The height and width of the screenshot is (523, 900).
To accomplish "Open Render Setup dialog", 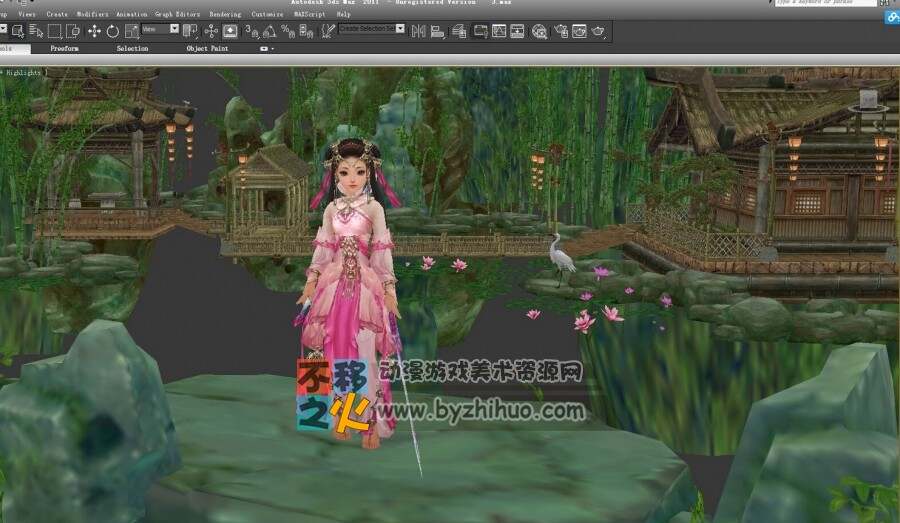I will point(561,31).
